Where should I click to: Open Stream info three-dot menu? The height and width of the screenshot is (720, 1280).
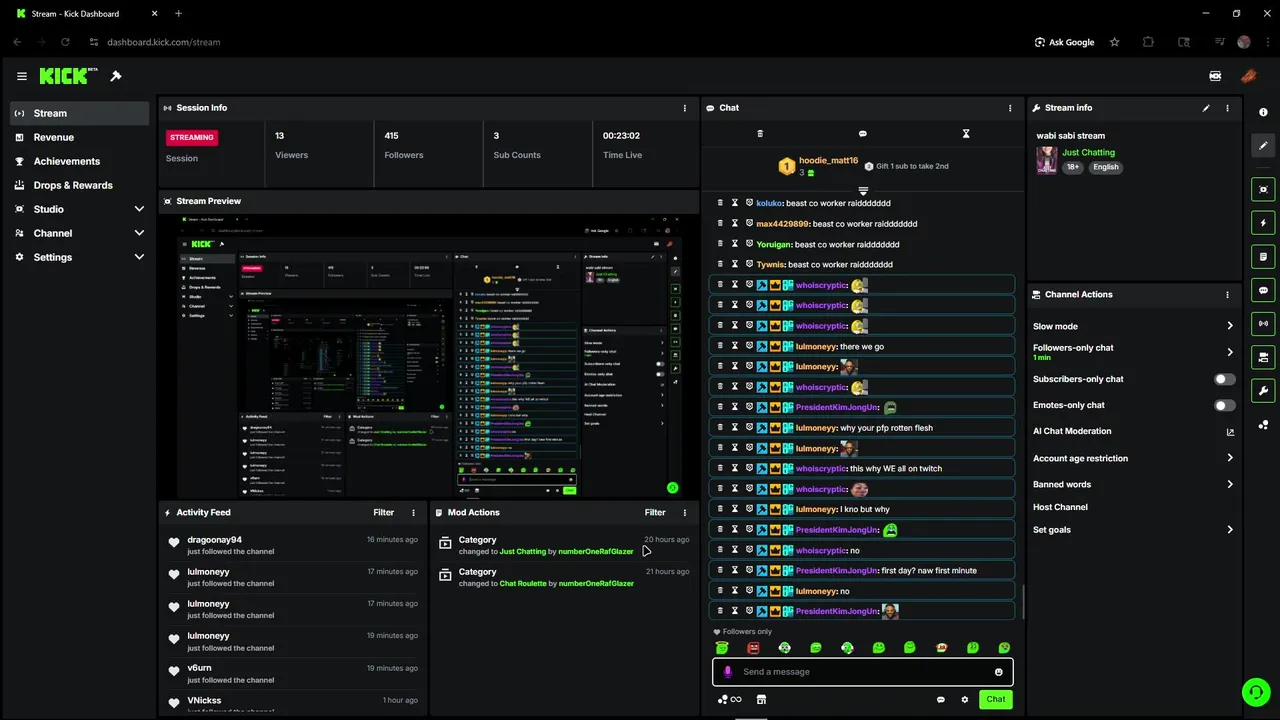1227,108
